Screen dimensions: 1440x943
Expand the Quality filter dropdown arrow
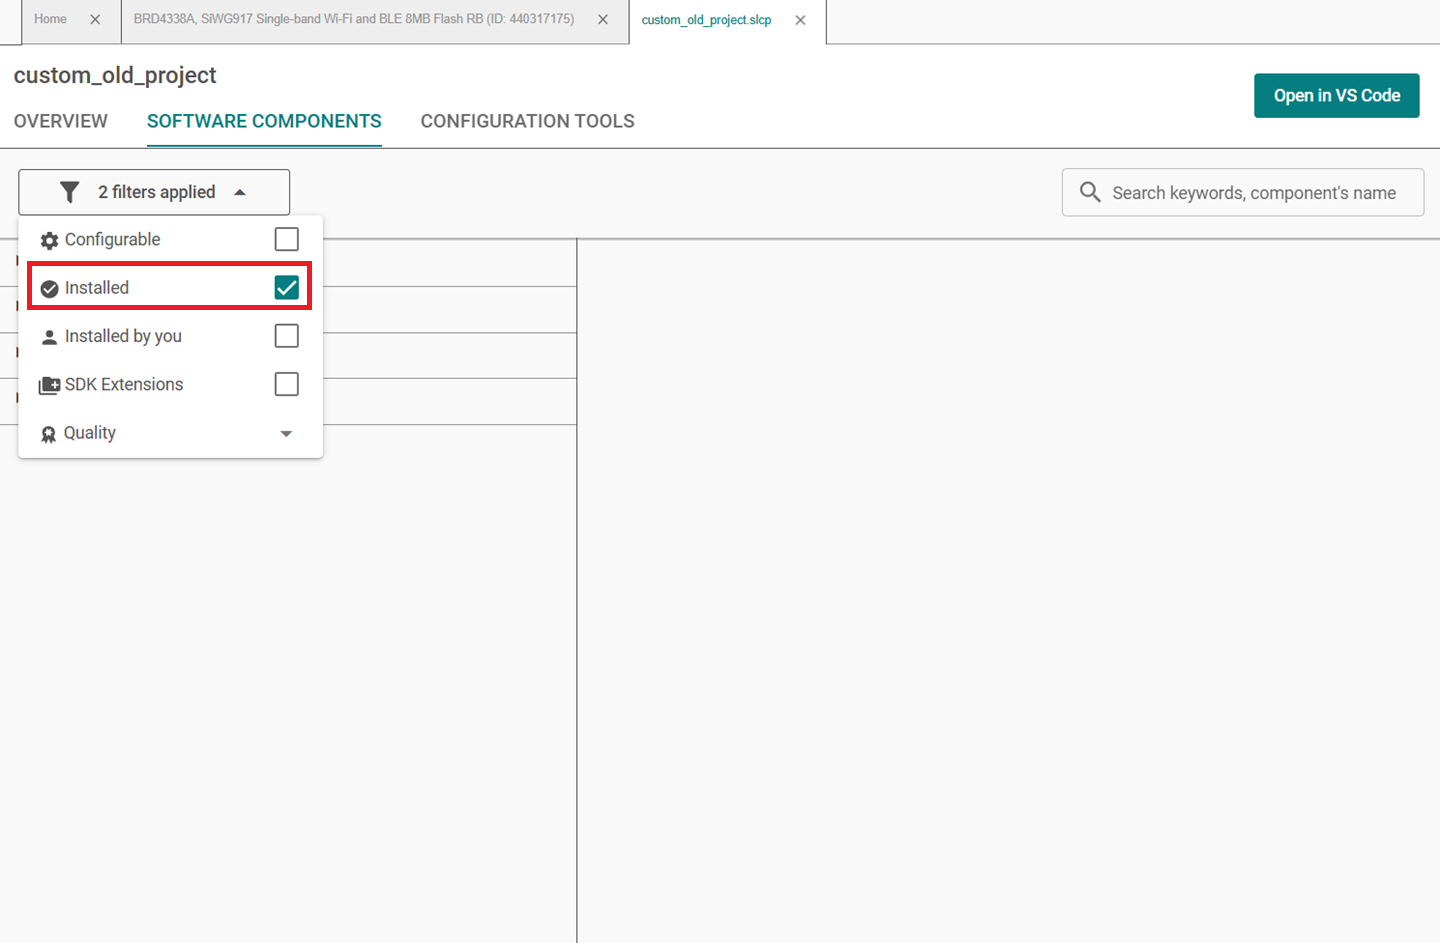[x=286, y=433]
